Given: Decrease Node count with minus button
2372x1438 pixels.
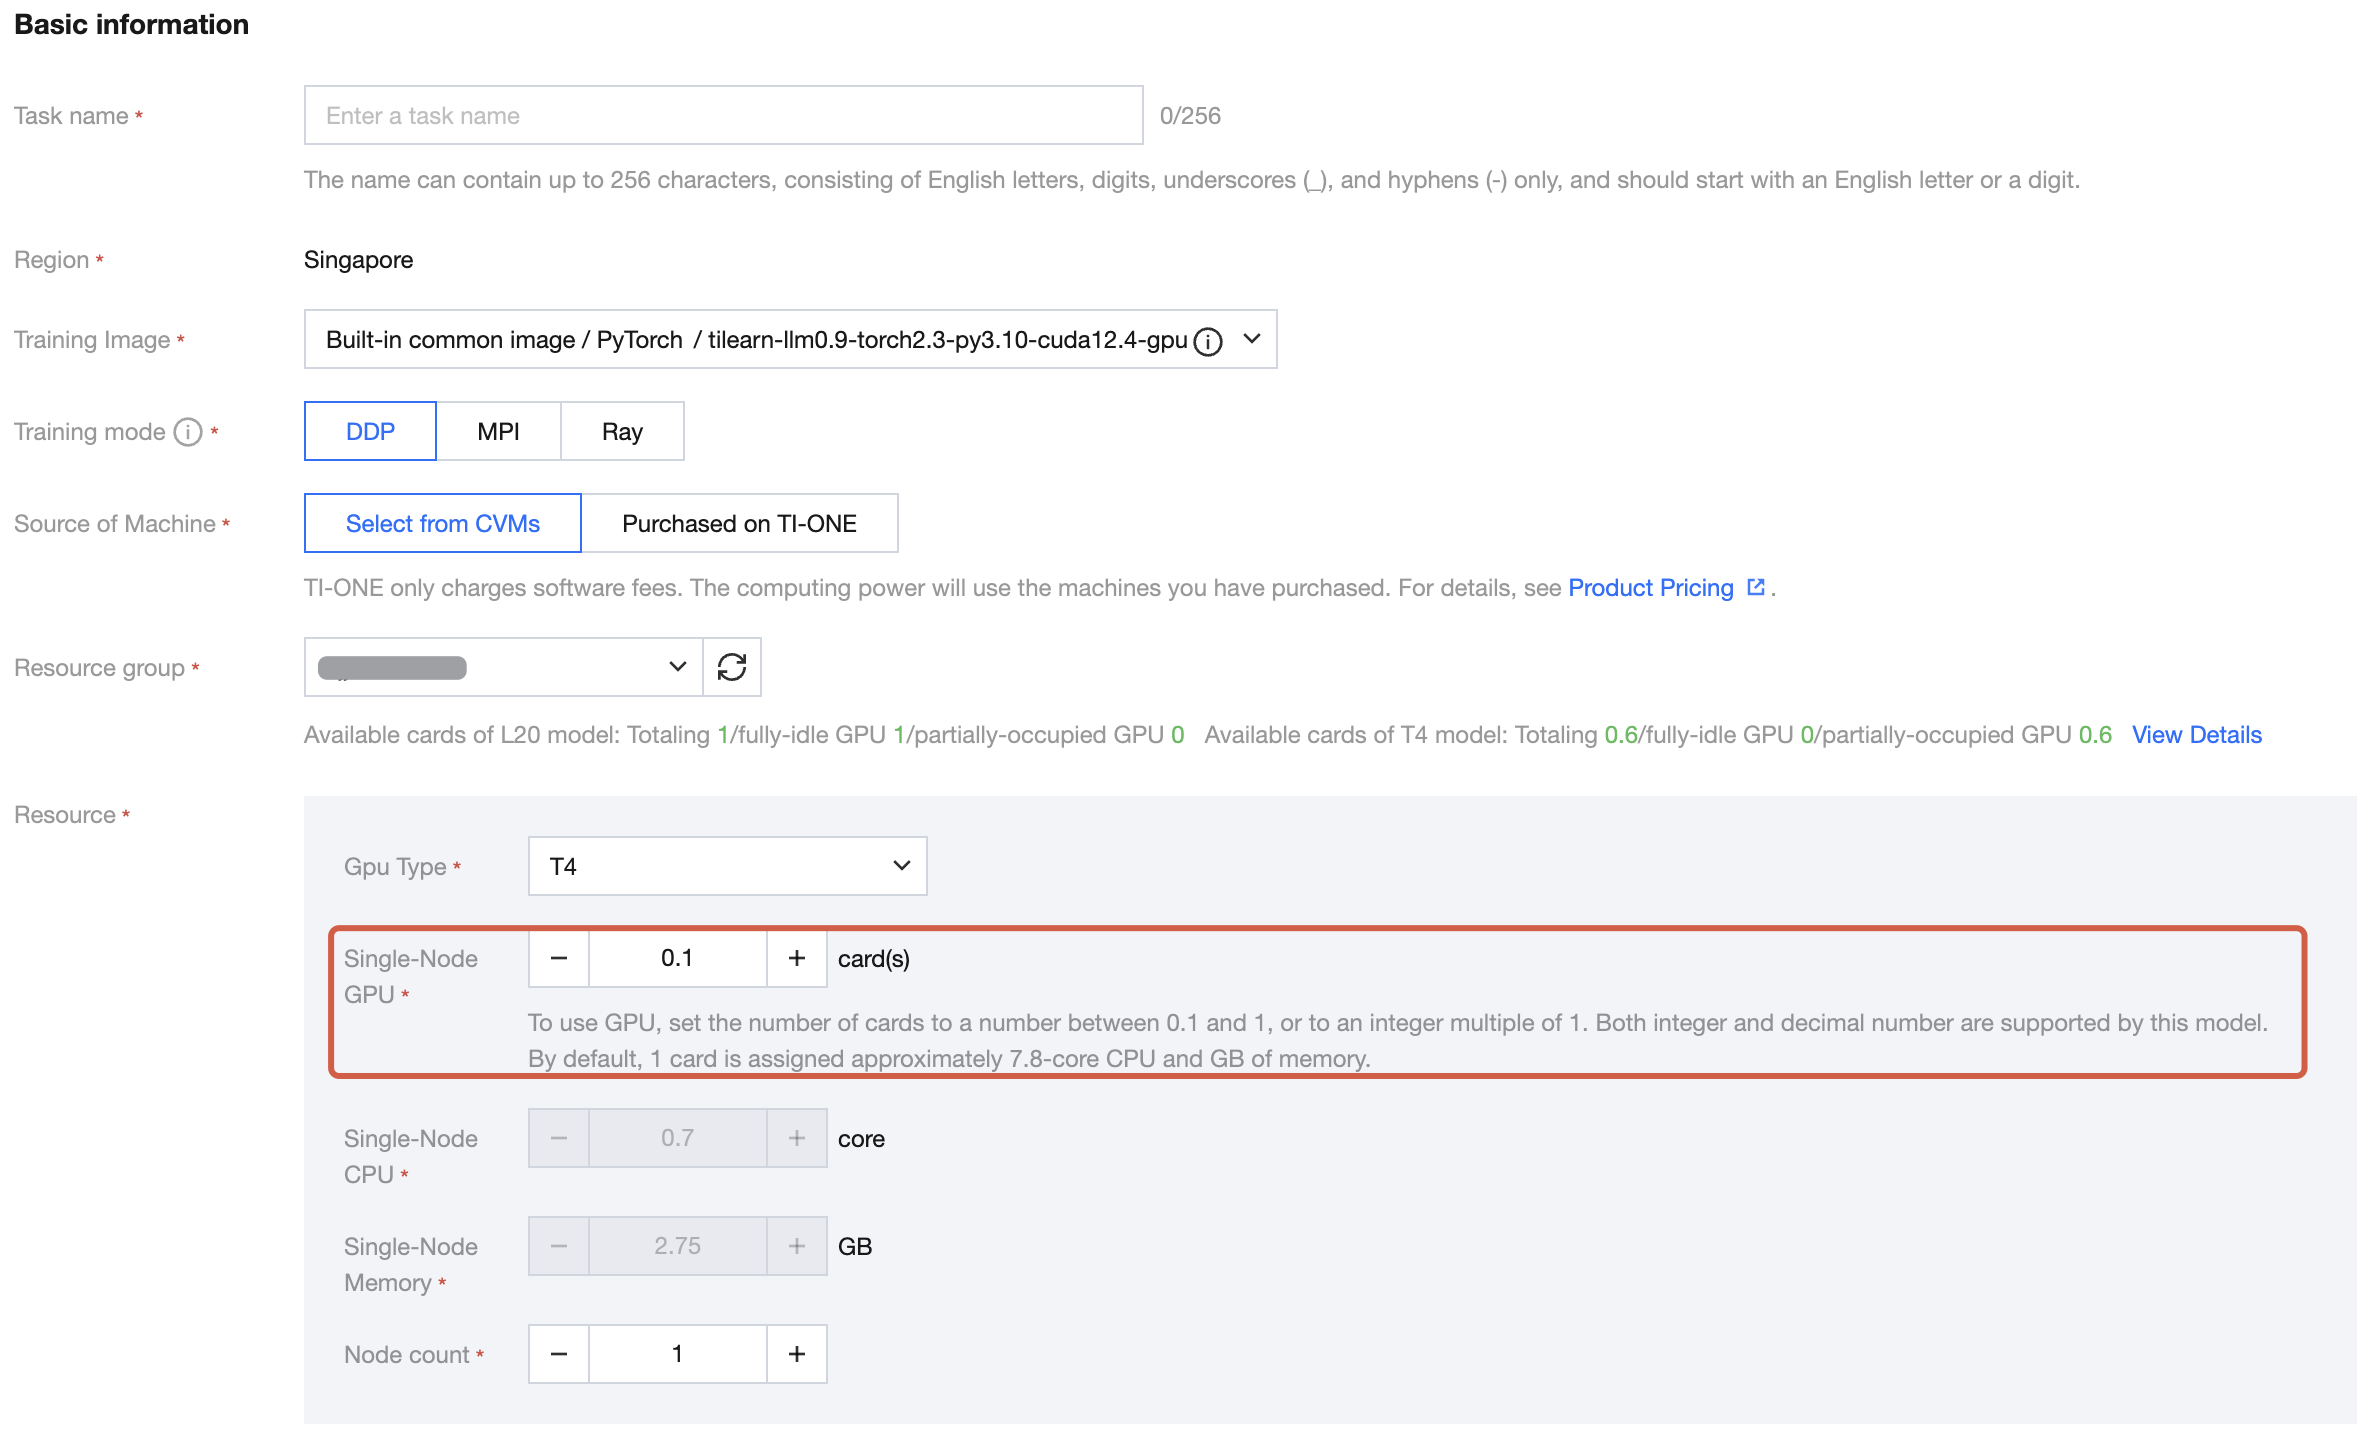Looking at the screenshot, I should point(559,1354).
